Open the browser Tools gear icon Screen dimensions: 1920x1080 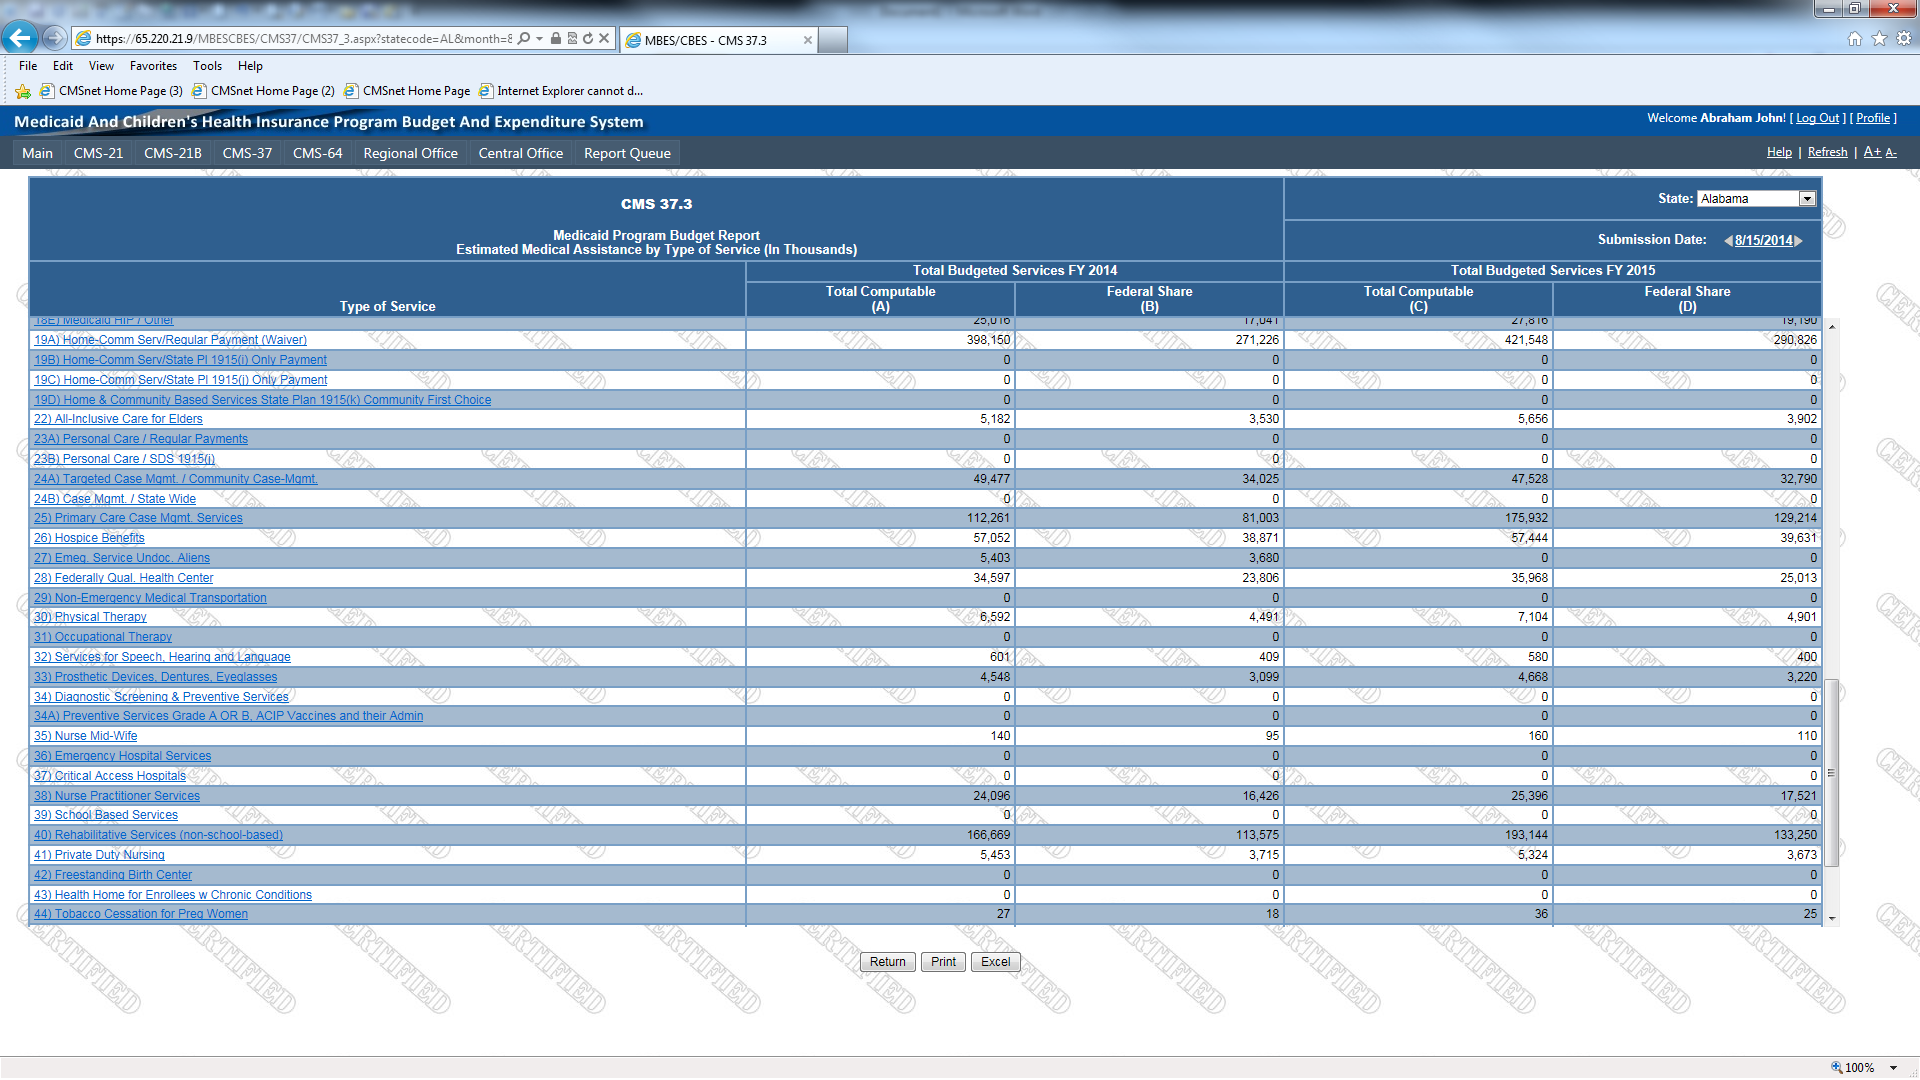1904,39
